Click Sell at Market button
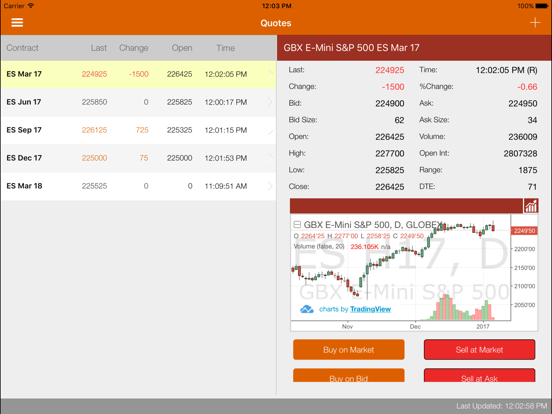Image resolution: width=552 pixels, height=414 pixels. coord(479,350)
